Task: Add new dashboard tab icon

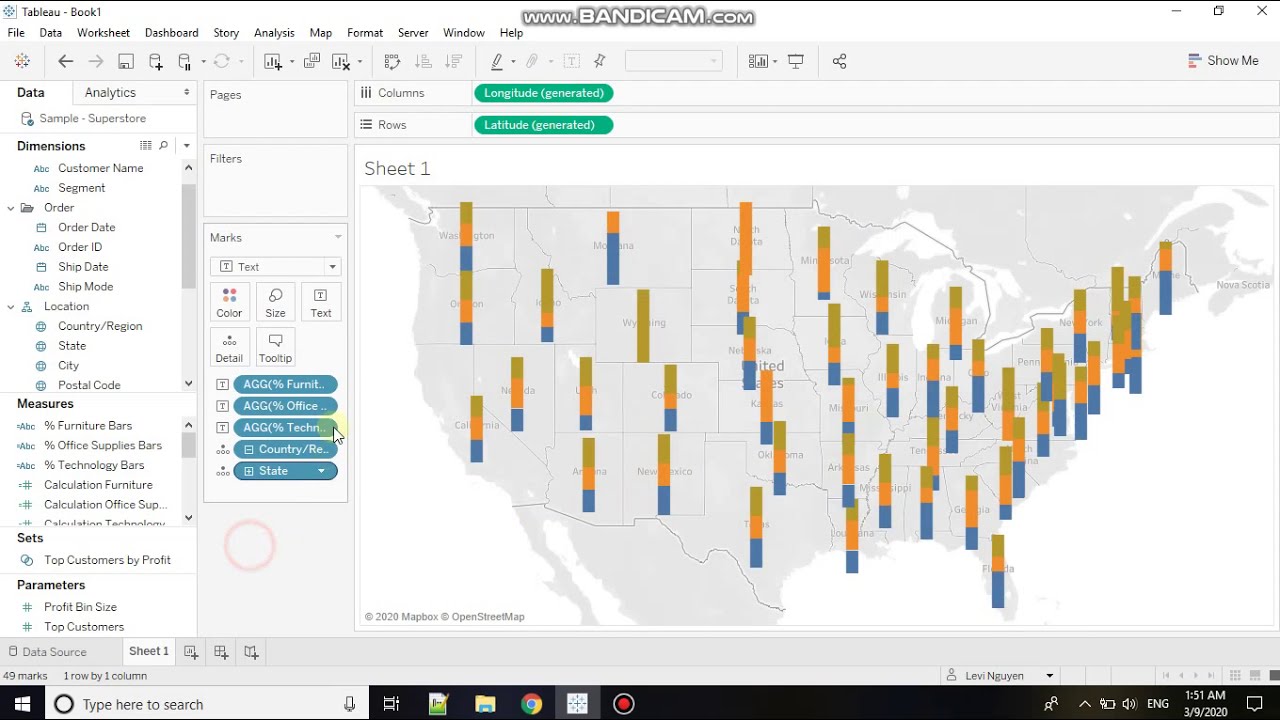Action: tap(221, 652)
